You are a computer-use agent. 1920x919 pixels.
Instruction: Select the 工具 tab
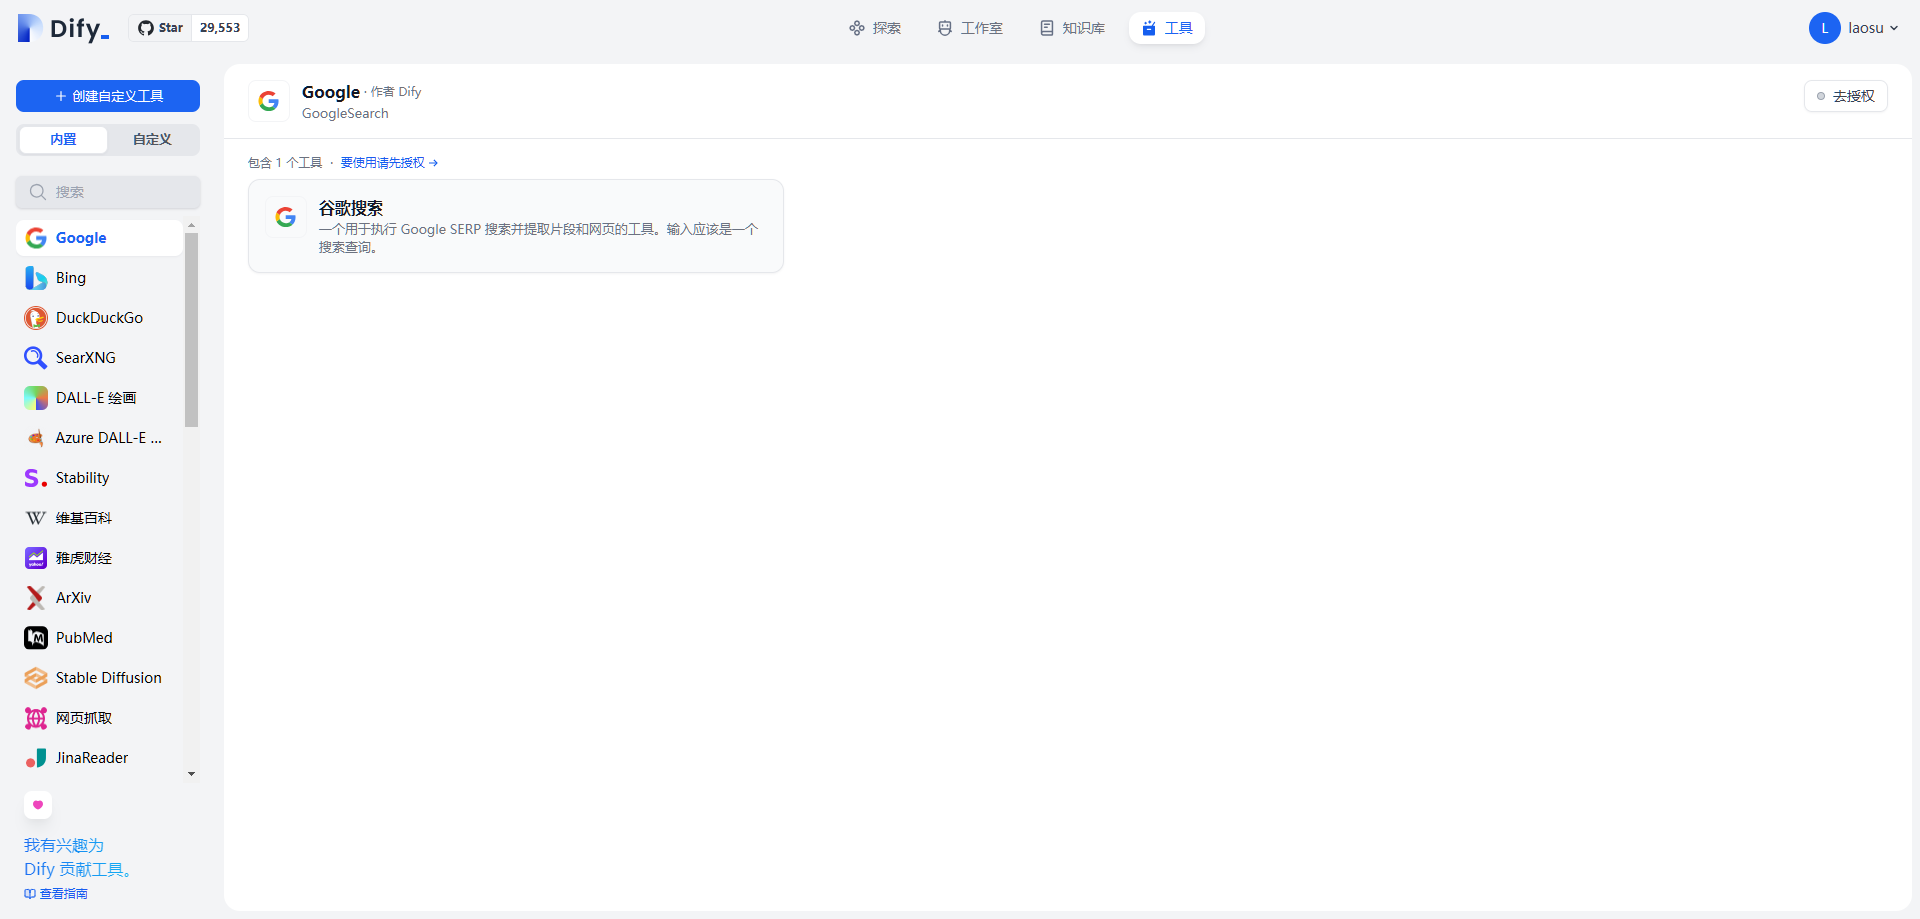pyautogui.click(x=1167, y=28)
